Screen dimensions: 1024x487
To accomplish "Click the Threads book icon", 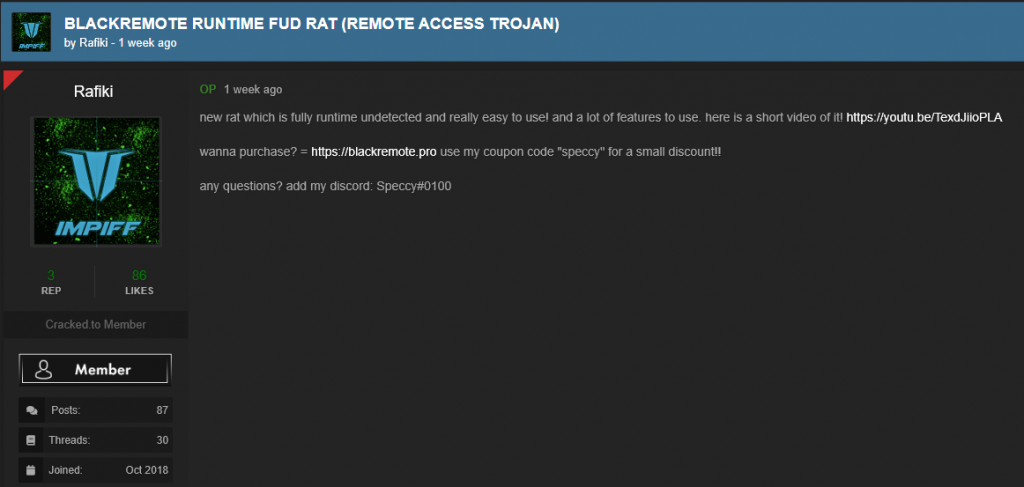I will click(31, 440).
